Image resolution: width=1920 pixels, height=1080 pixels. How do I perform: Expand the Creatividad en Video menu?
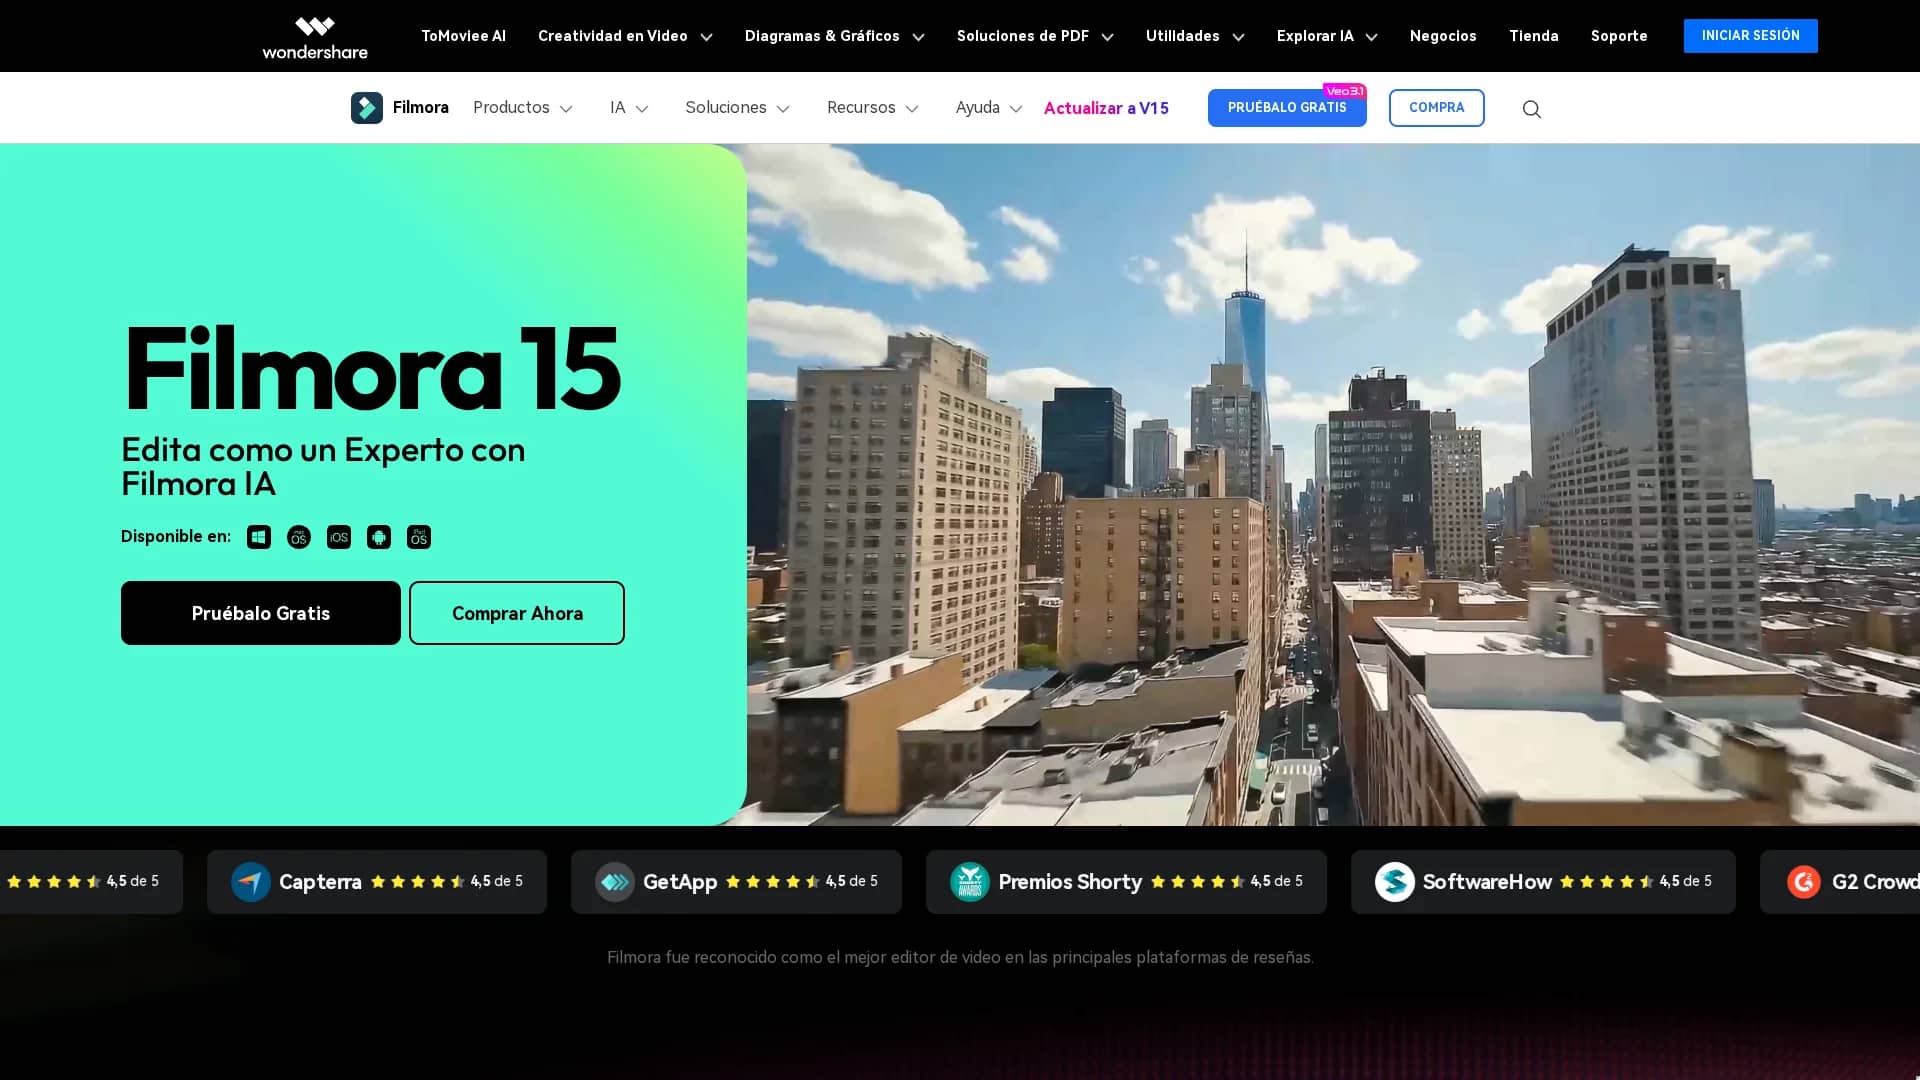tap(625, 36)
